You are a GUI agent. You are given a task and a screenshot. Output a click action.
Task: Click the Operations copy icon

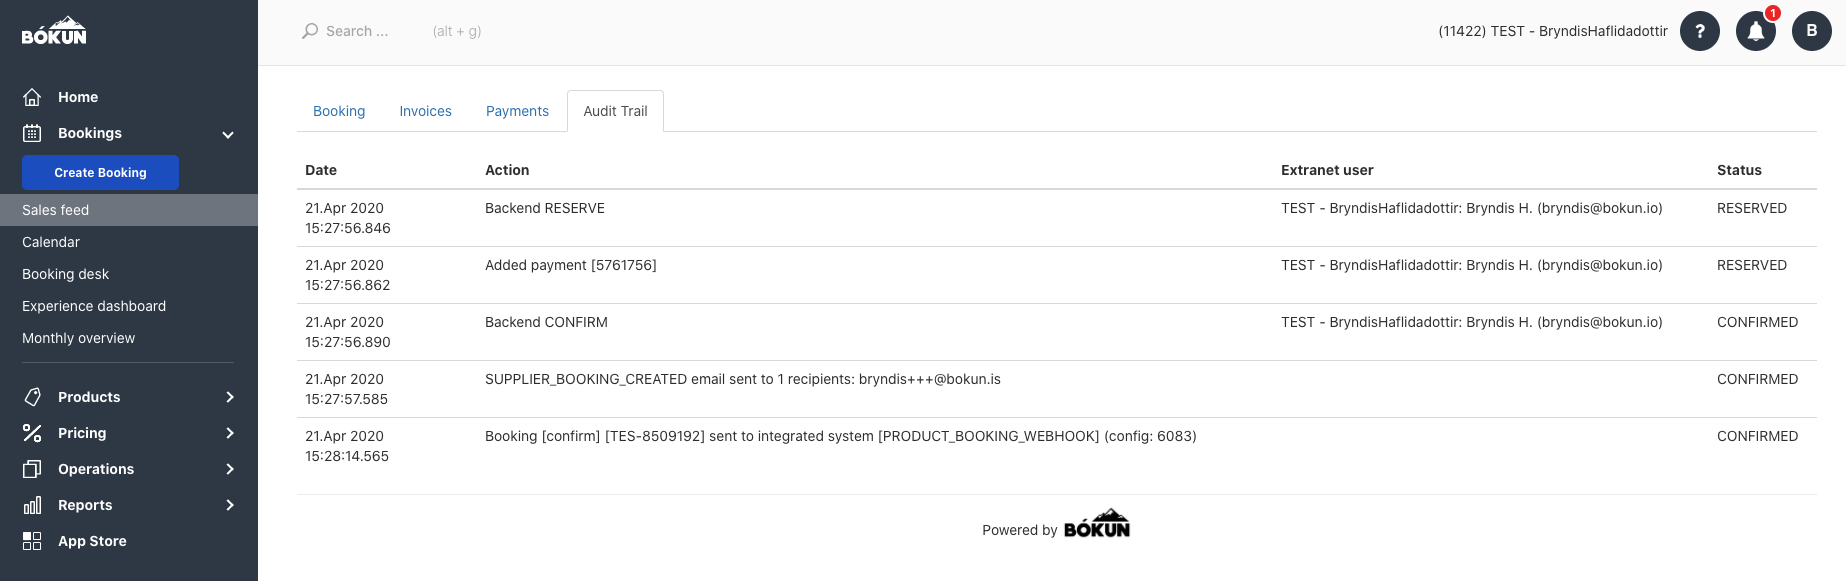(x=32, y=469)
